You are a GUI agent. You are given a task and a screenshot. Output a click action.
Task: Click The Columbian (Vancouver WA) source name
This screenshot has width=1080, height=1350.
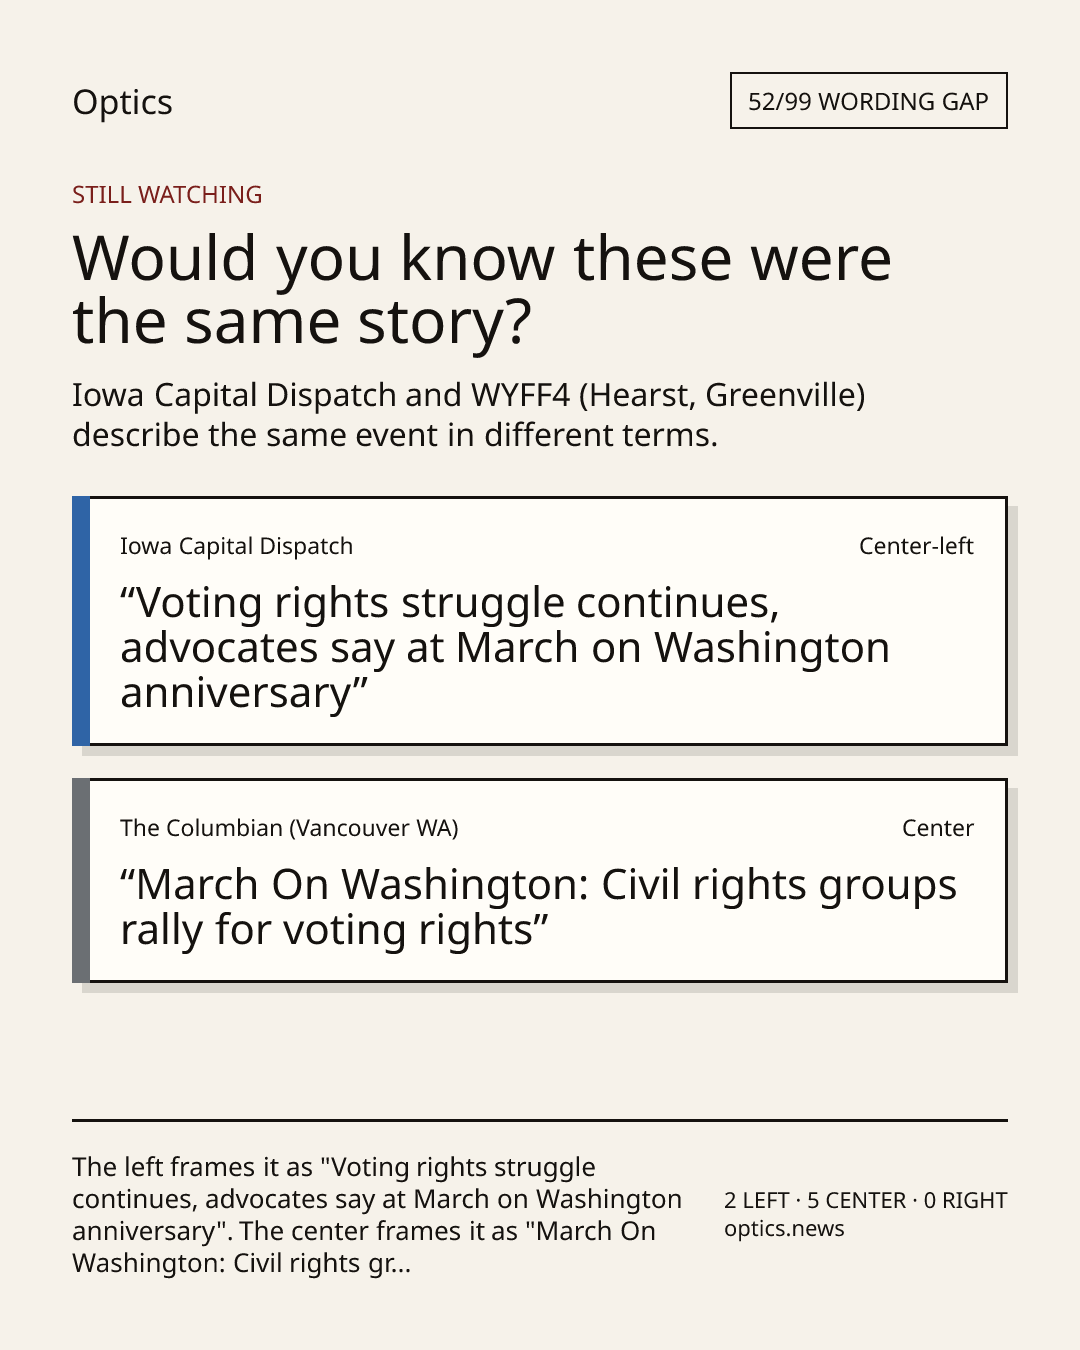(x=289, y=828)
